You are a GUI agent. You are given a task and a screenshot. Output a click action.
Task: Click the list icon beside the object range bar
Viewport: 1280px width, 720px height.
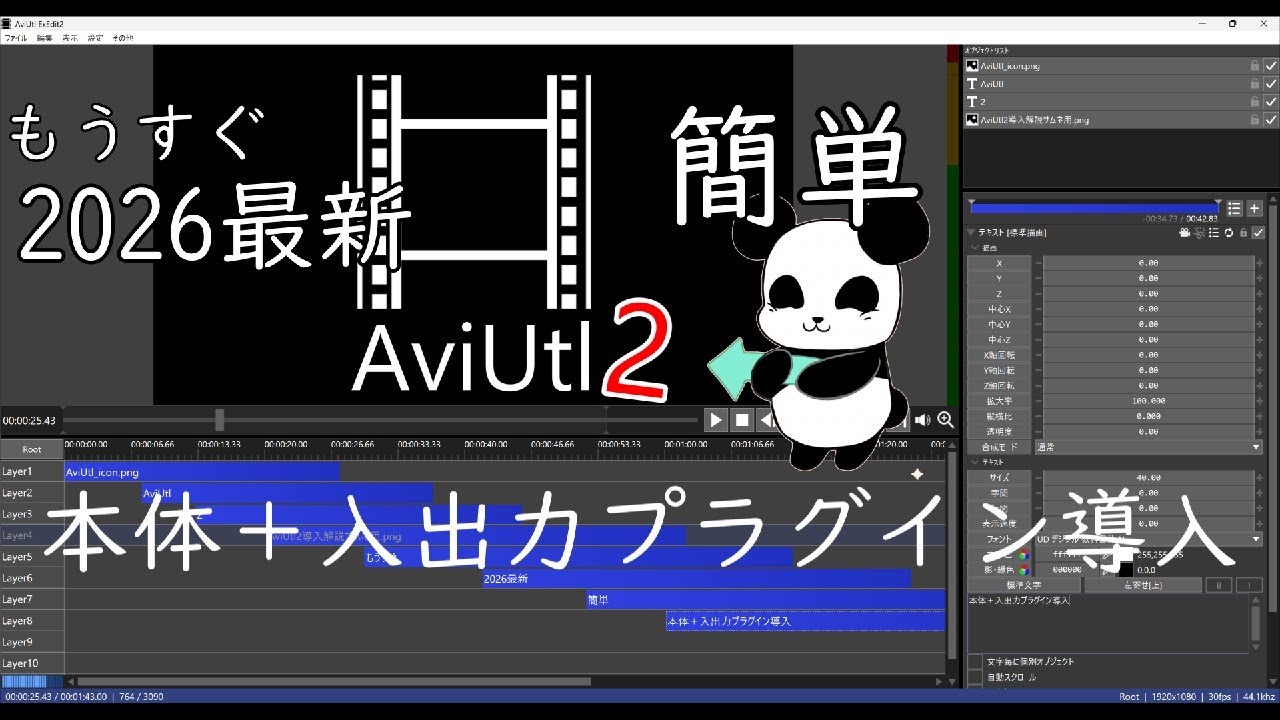[1235, 208]
